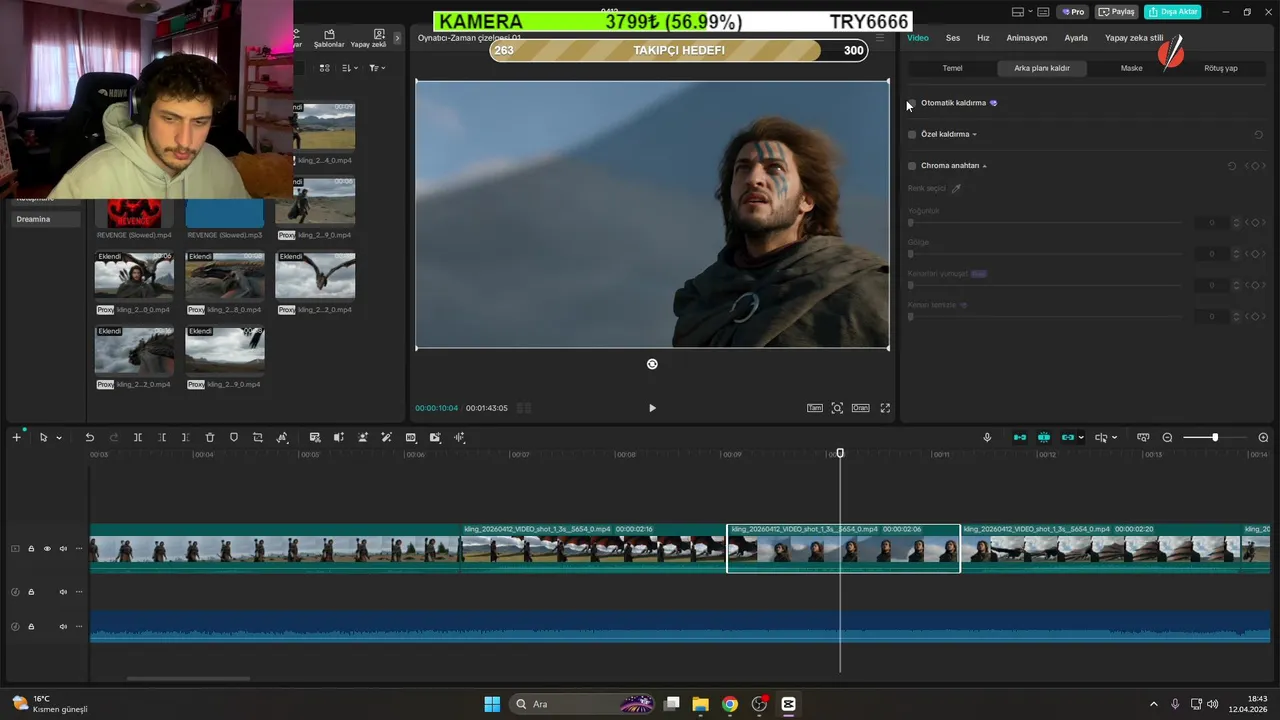Viewport: 1280px width, 720px height.
Task: Lock the main video track
Action: tap(31, 549)
